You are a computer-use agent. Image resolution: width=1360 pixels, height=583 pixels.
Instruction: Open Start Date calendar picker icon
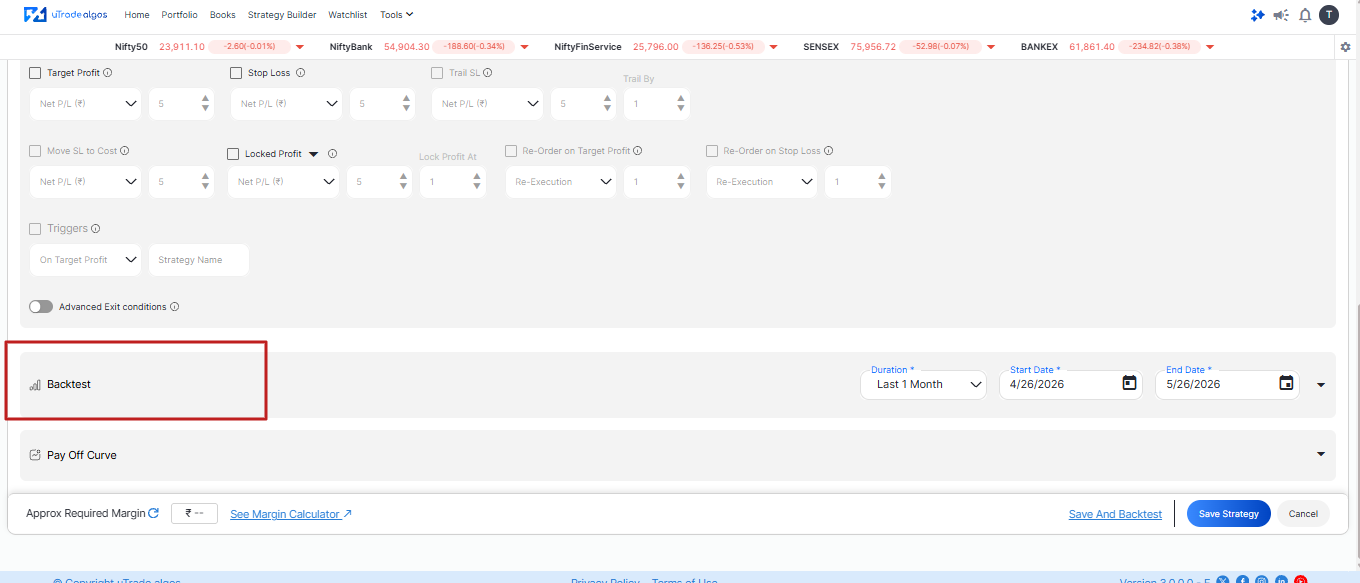pyautogui.click(x=1129, y=383)
